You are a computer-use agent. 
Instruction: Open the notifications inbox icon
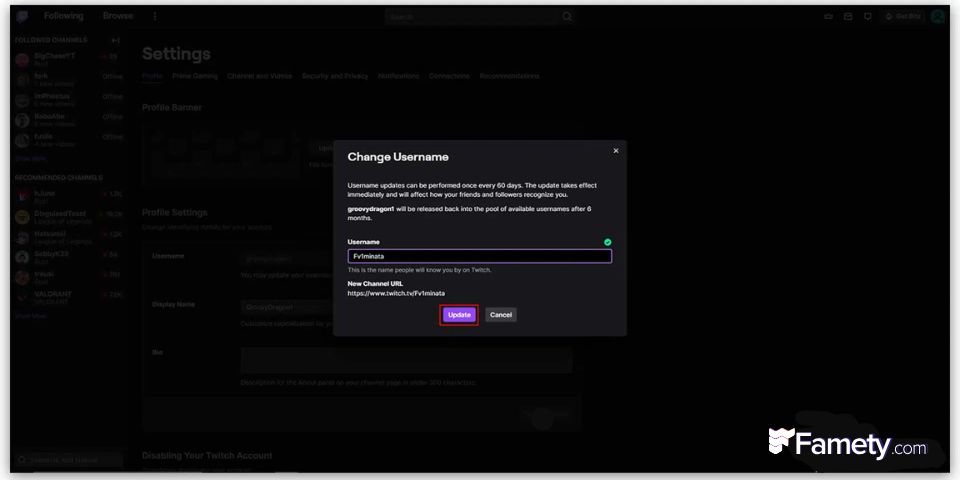tap(848, 17)
